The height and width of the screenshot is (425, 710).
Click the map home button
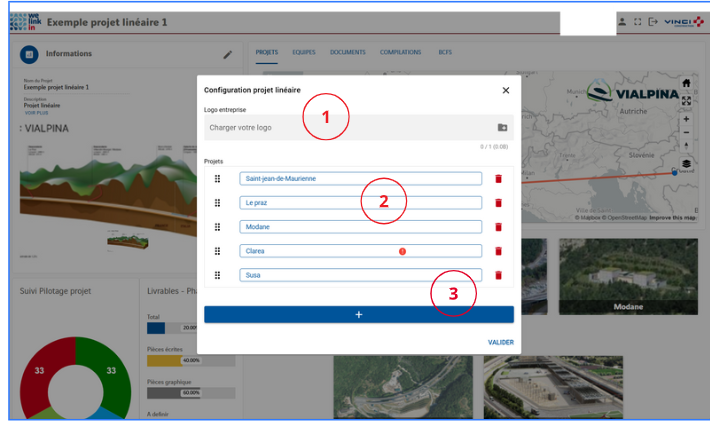[x=686, y=83]
